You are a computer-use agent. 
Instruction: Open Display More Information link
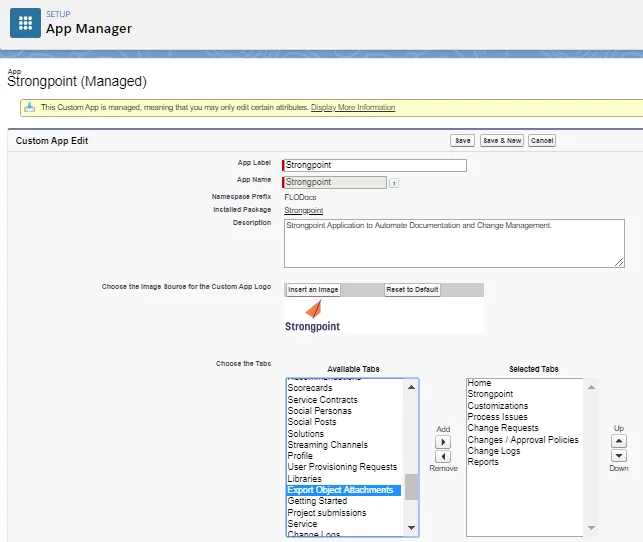click(353, 107)
